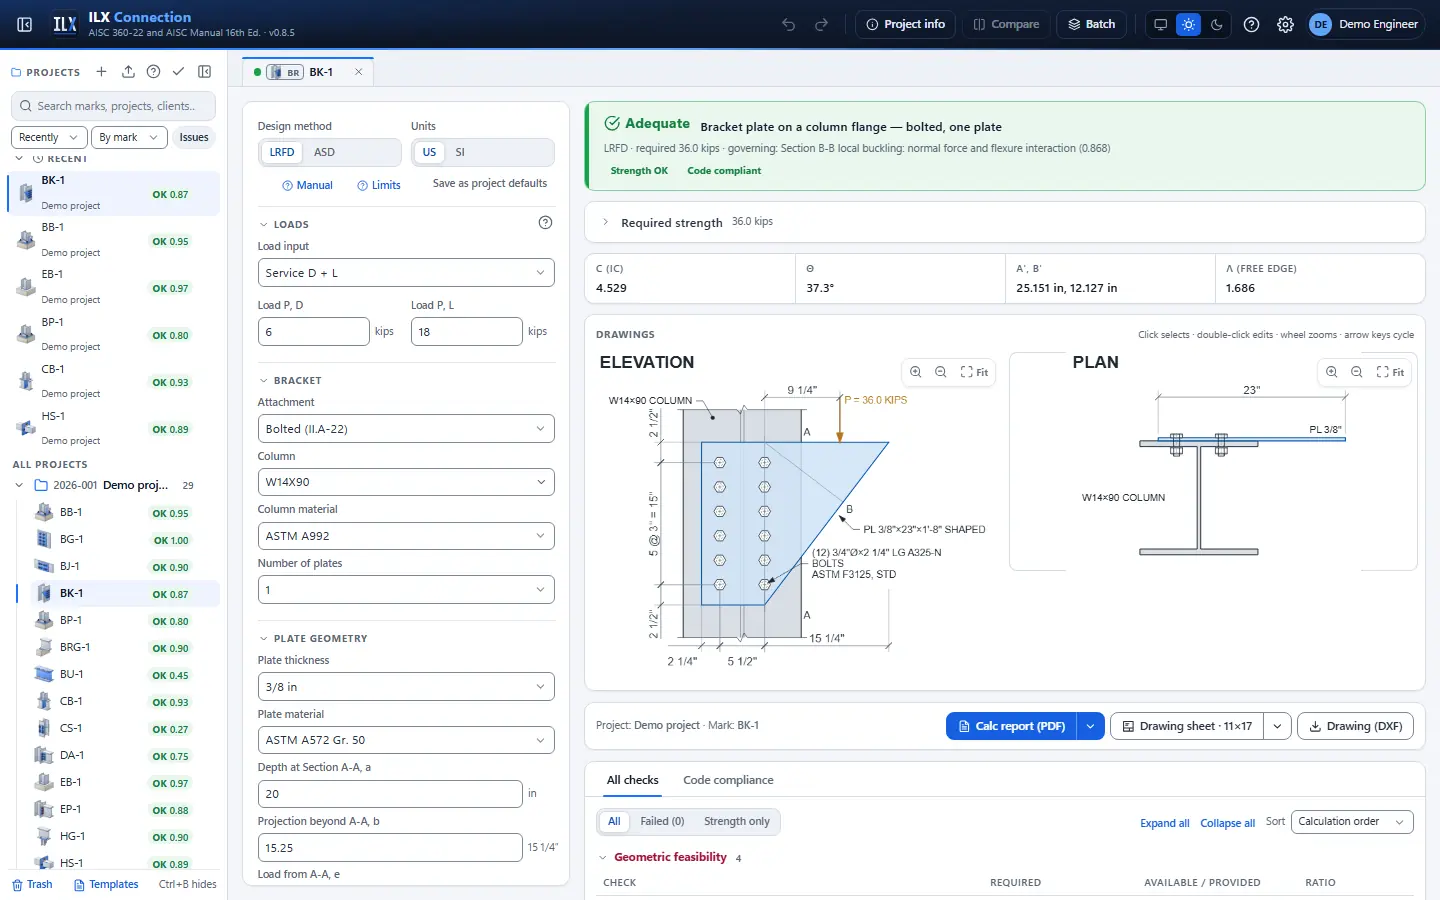This screenshot has width=1440, height=900.
Task: Switch to dark theme moon icon
Action: 1217,24
